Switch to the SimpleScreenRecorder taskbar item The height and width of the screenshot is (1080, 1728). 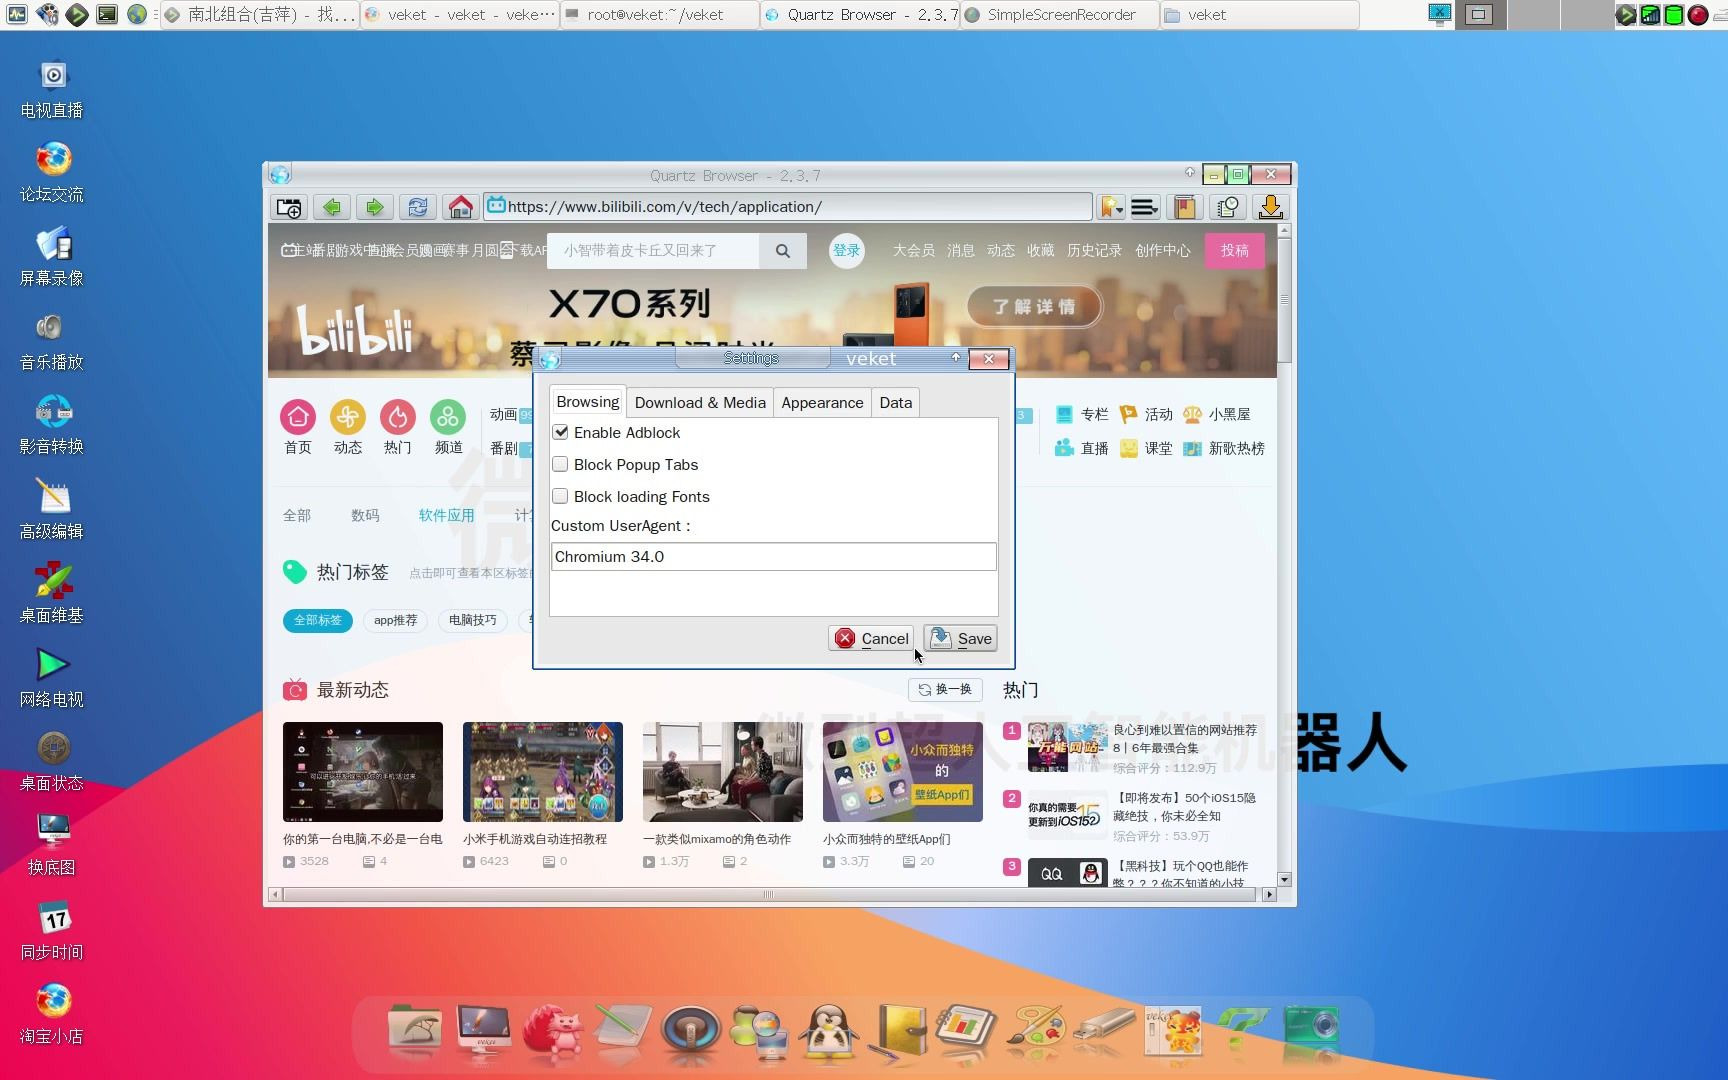click(1059, 15)
